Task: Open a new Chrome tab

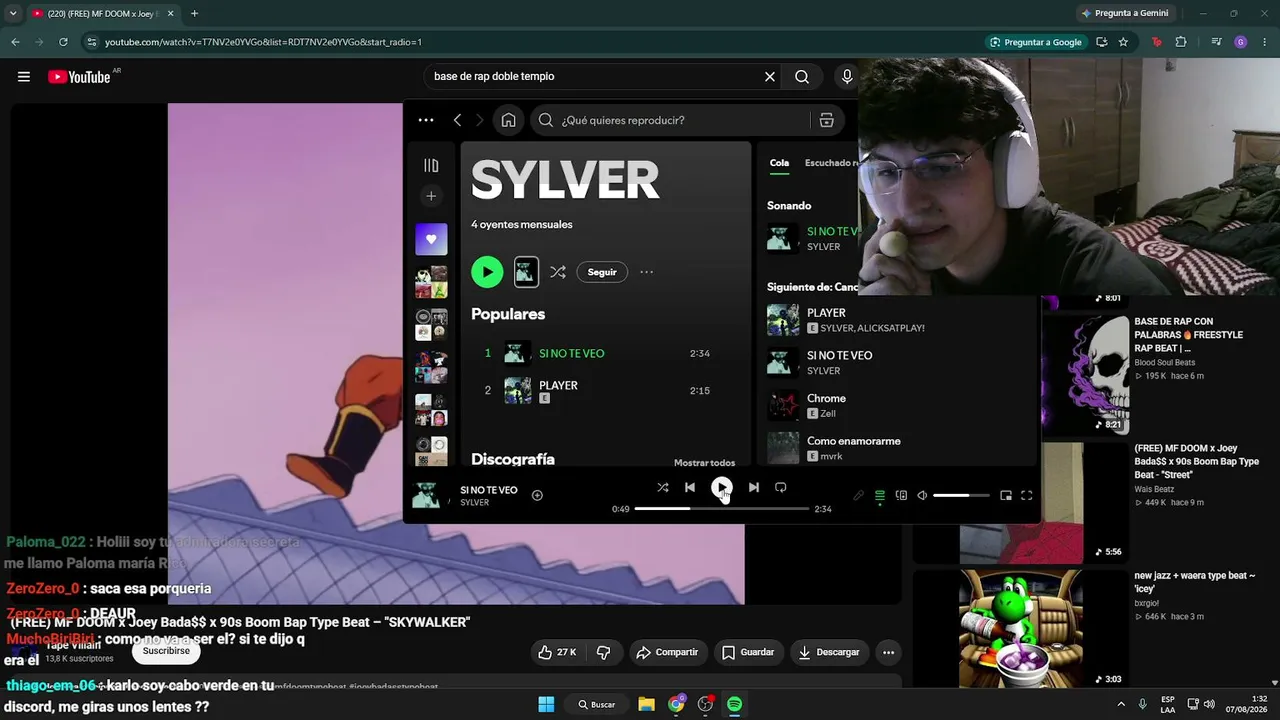Action: point(194,13)
